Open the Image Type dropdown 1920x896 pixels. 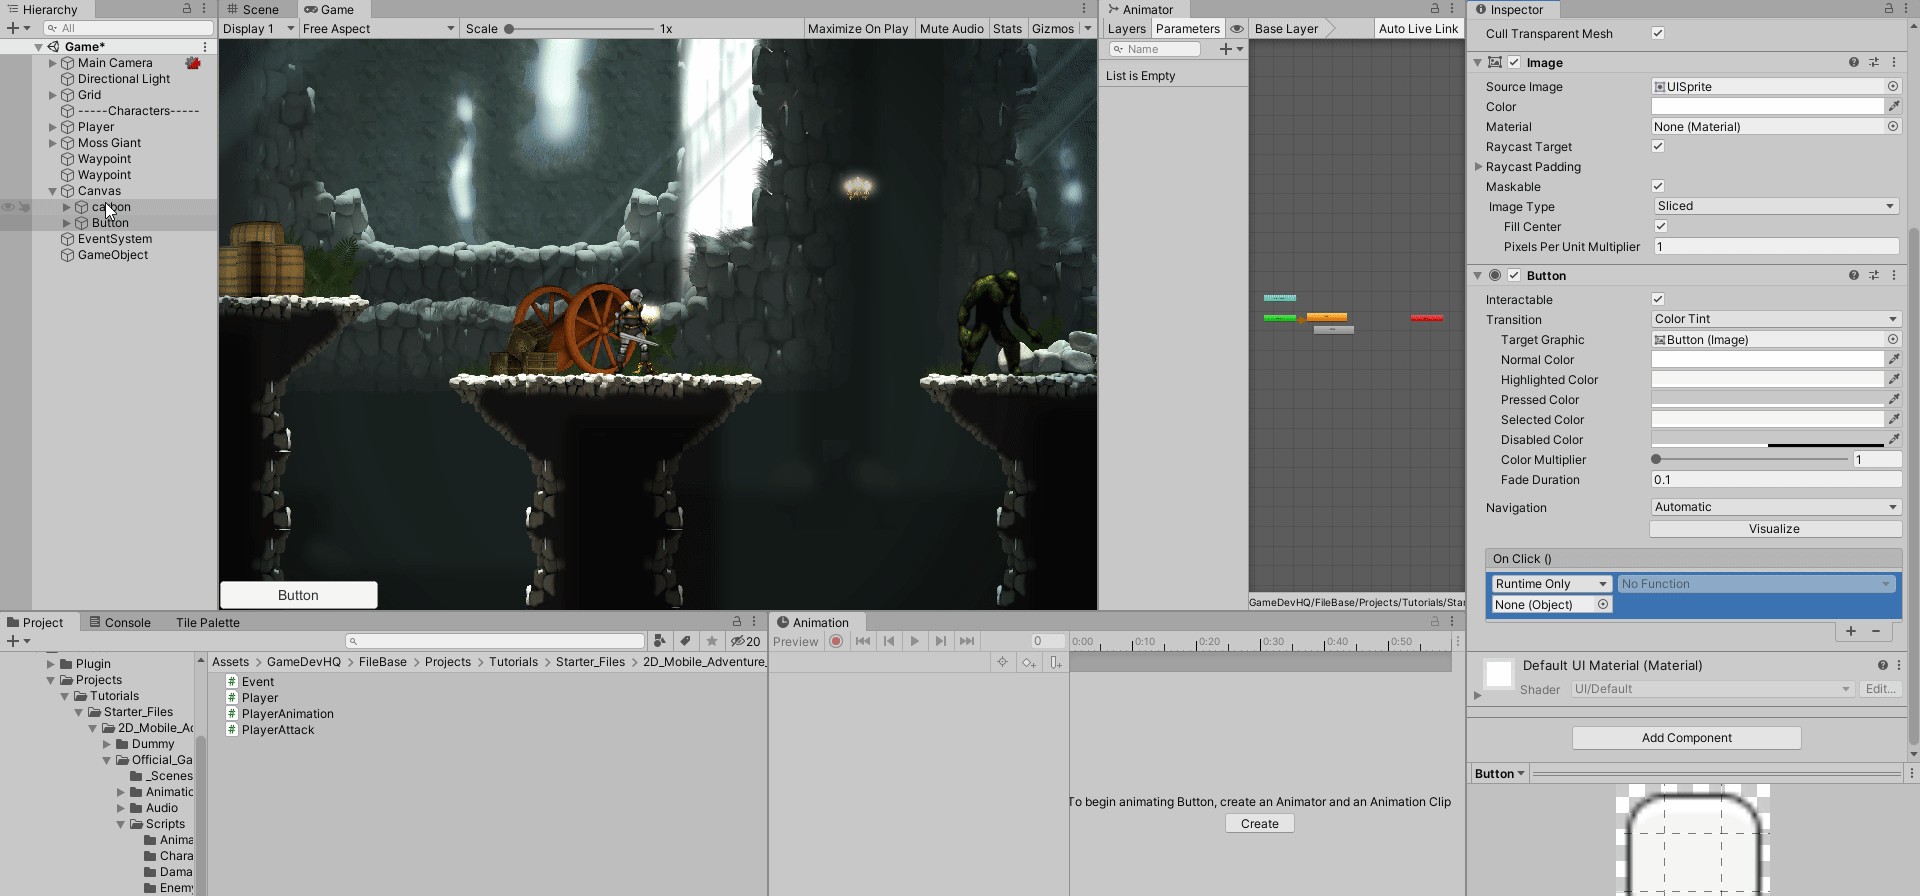coord(1776,206)
